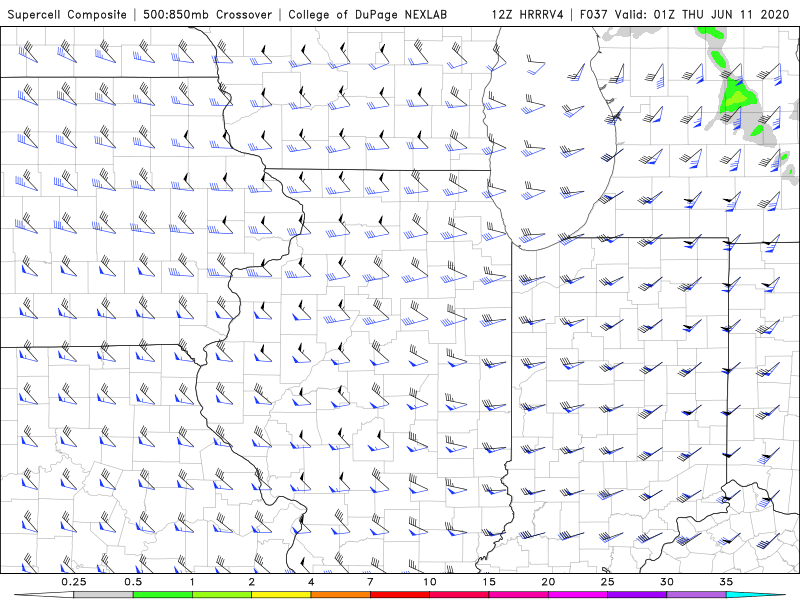Viewport: 800px width, 600px height.
Task: Click the cyan above-35 legend arrow
Action: tap(756, 595)
